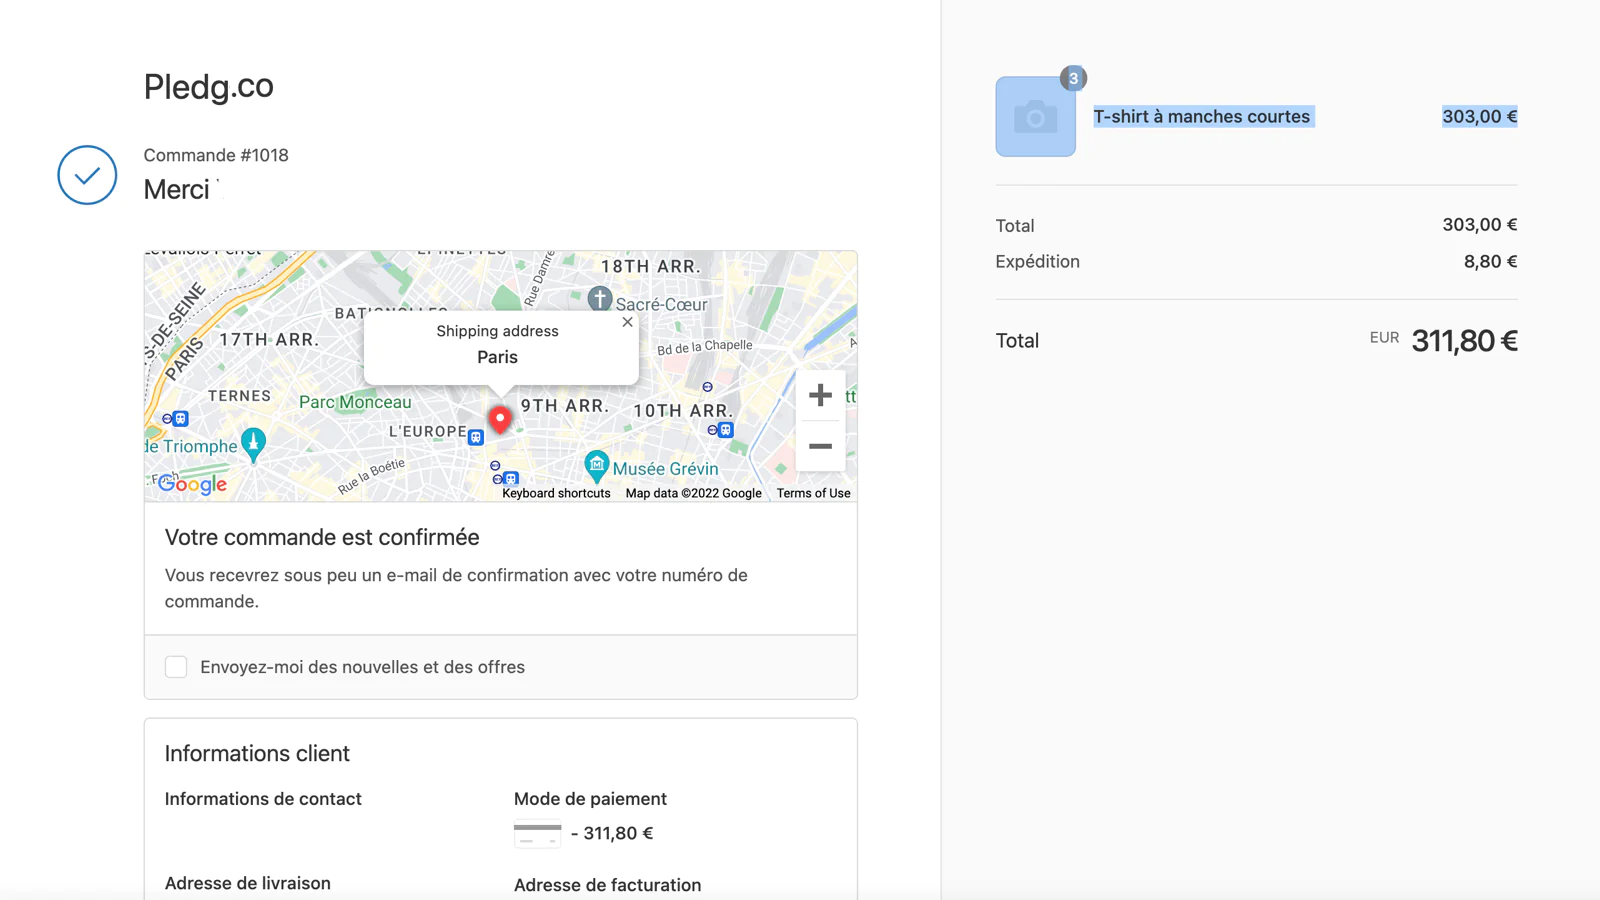Close the Shipping address popup
The width and height of the screenshot is (1600, 900).
click(x=627, y=322)
